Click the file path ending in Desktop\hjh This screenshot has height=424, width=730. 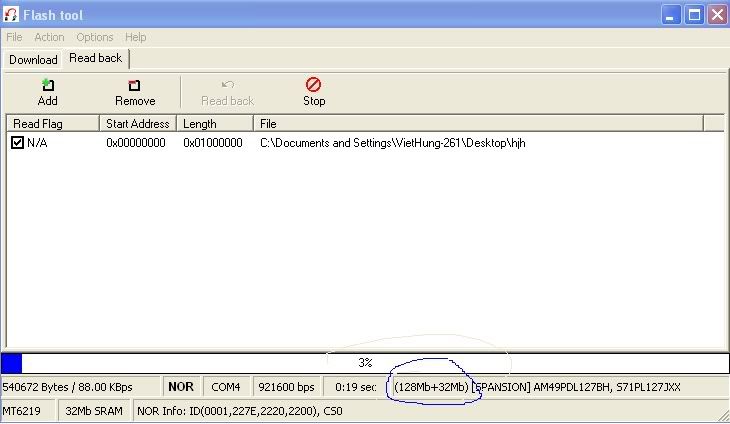[x=392, y=143]
